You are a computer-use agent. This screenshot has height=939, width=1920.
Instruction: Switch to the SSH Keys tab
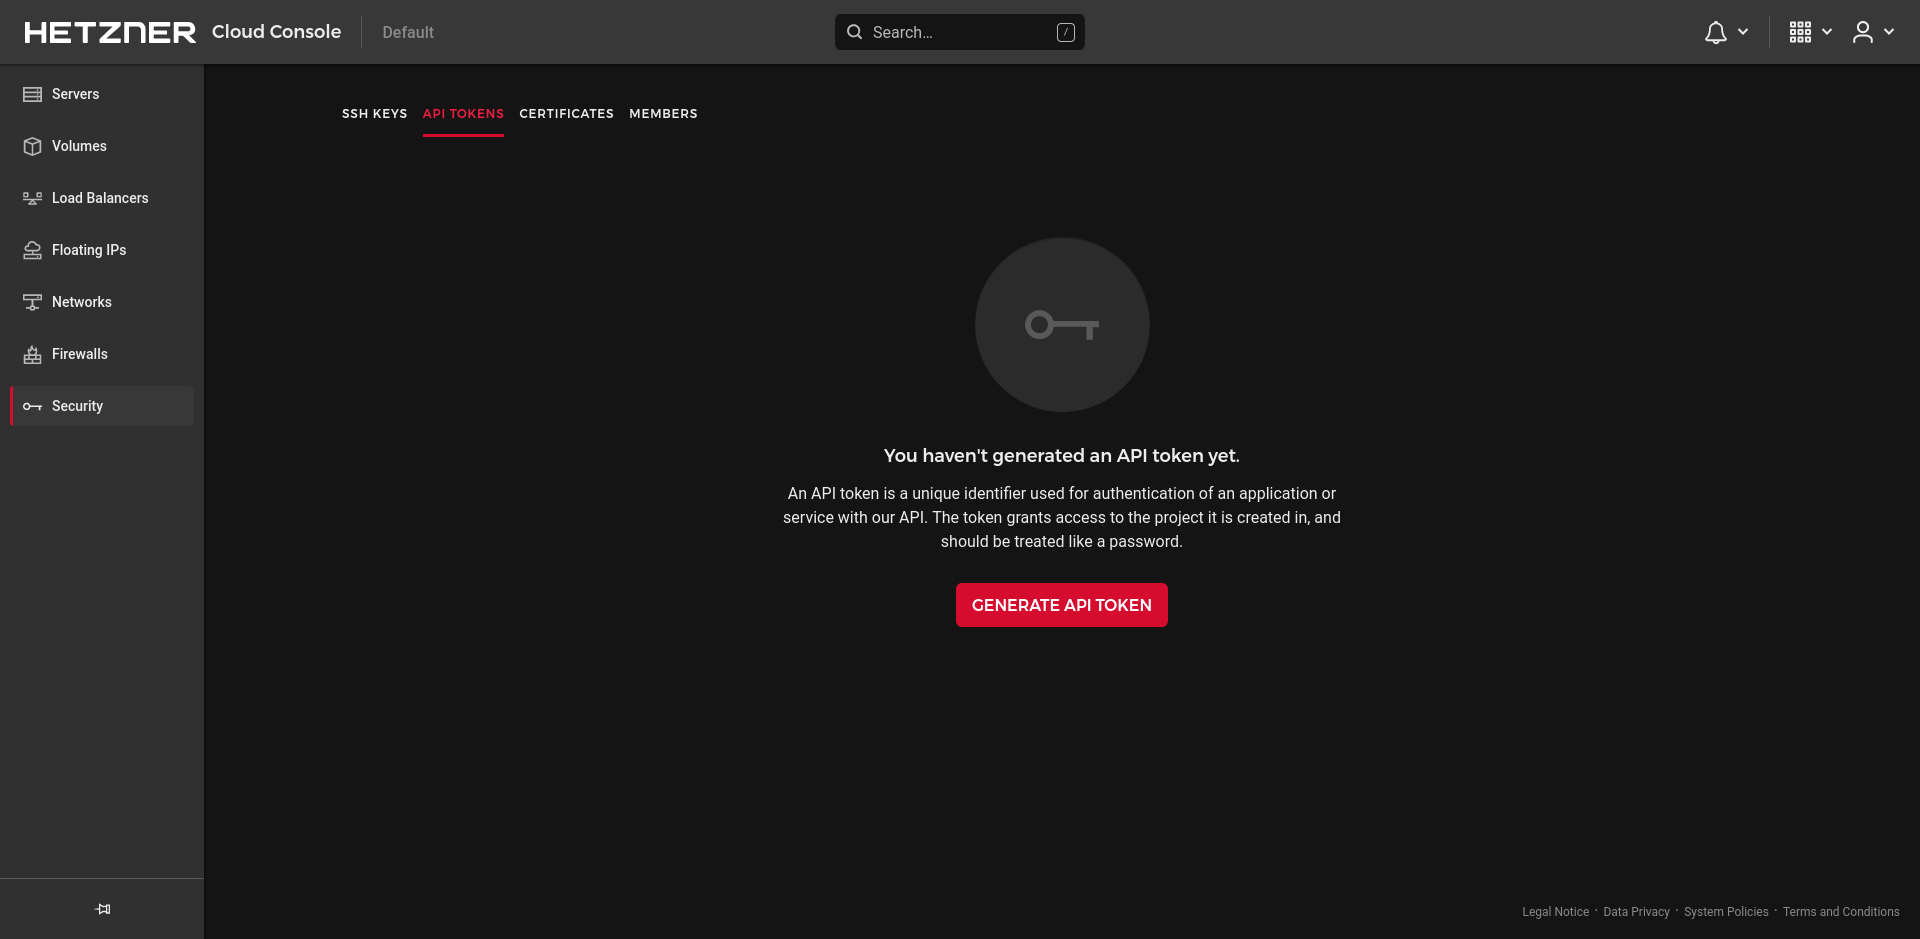pyautogui.click(x=374, y=114)
